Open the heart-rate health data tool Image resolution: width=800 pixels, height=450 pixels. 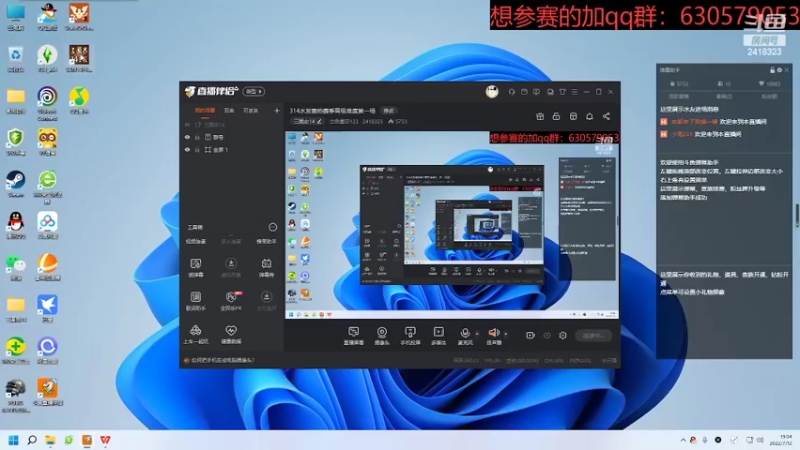[231, 334]
